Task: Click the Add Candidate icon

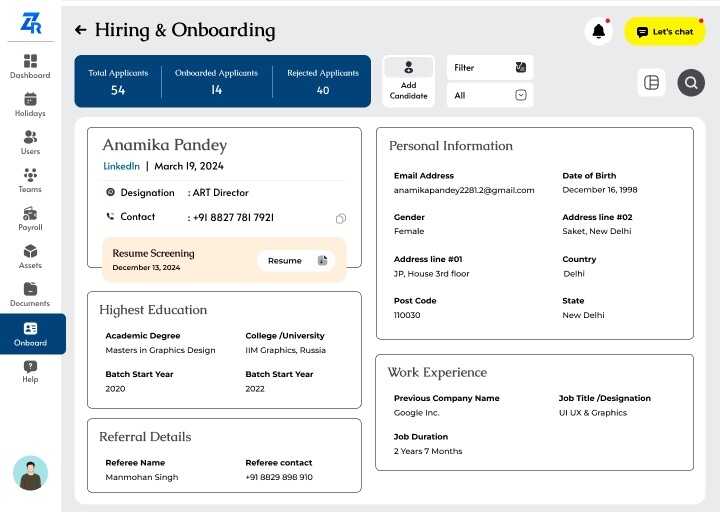Action: 408,68
